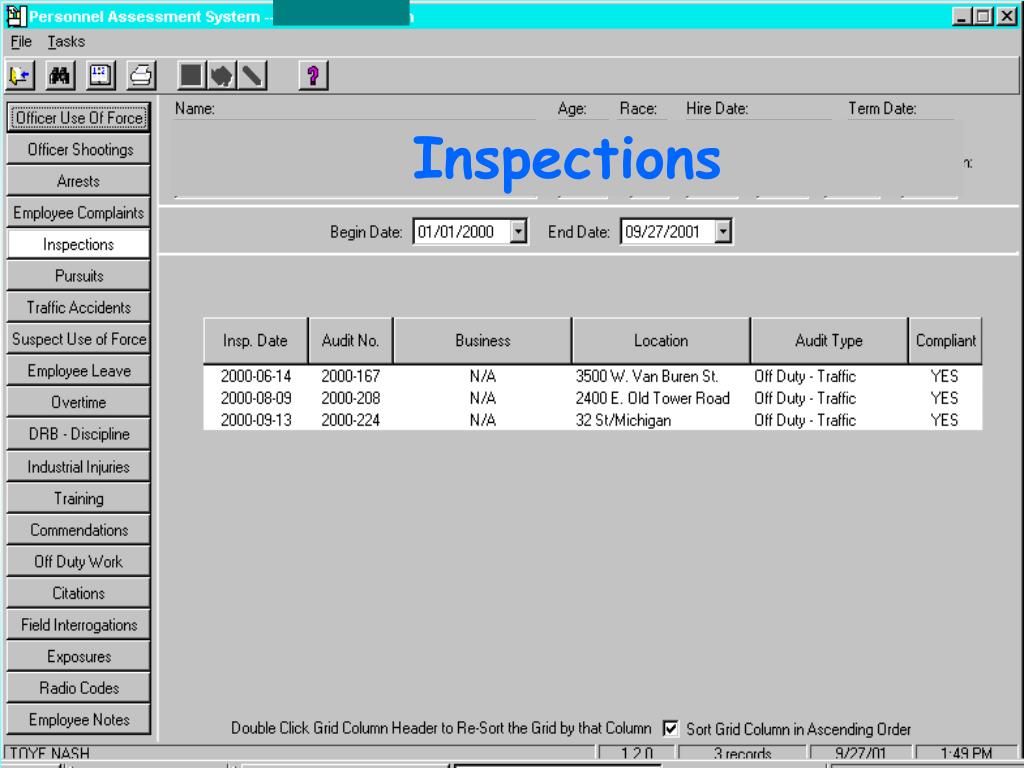Click the Audit No. column header
This screenshot has width=1024, height=768.
(351, 340)
